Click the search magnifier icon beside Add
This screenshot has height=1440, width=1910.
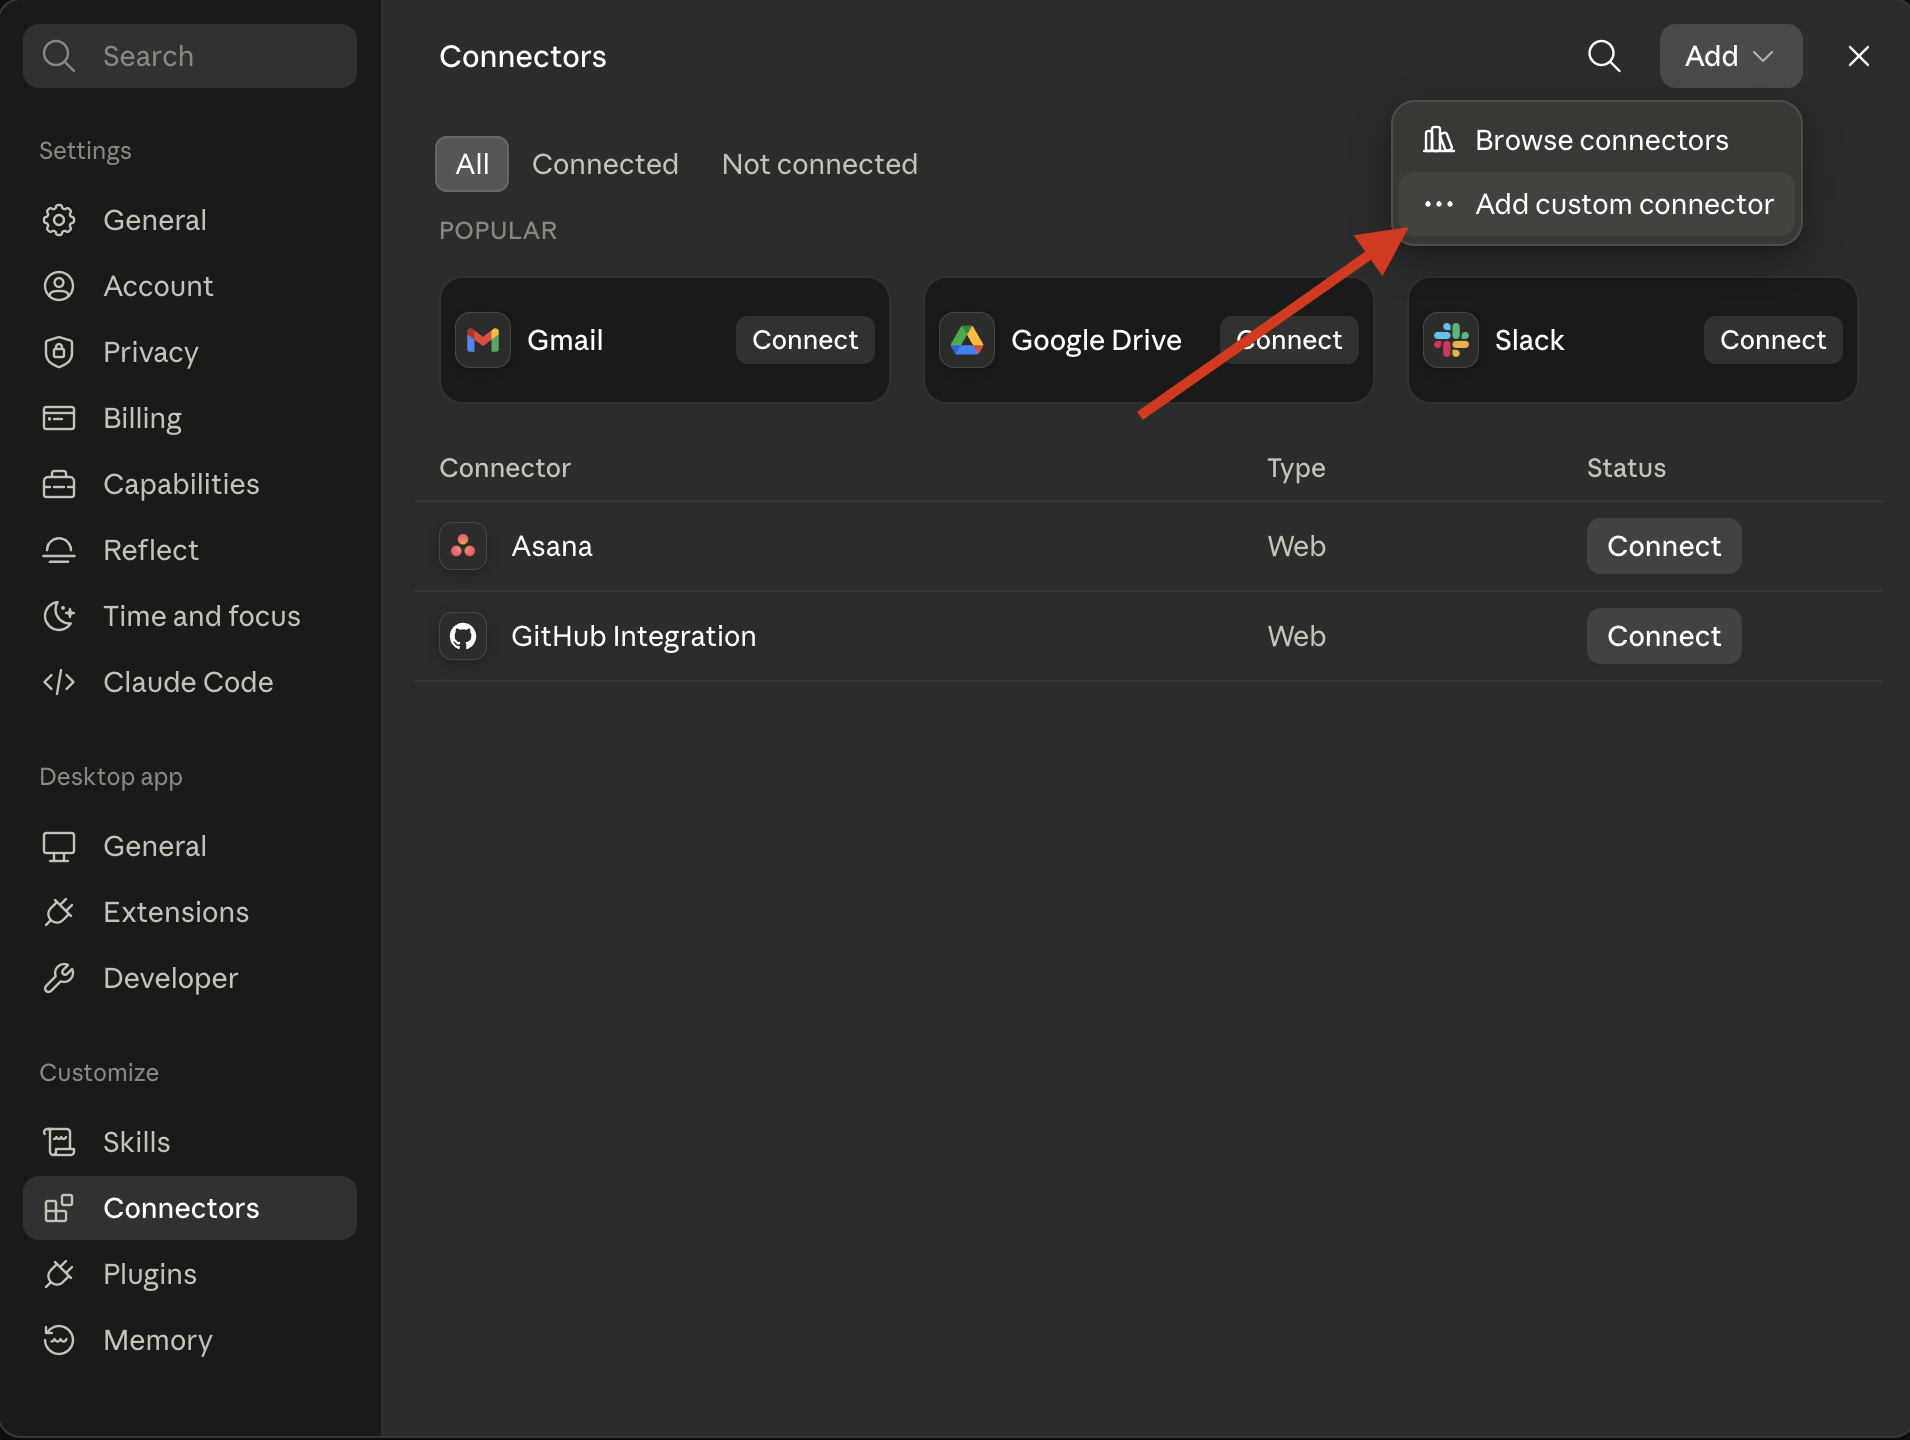pos(1604,56)
